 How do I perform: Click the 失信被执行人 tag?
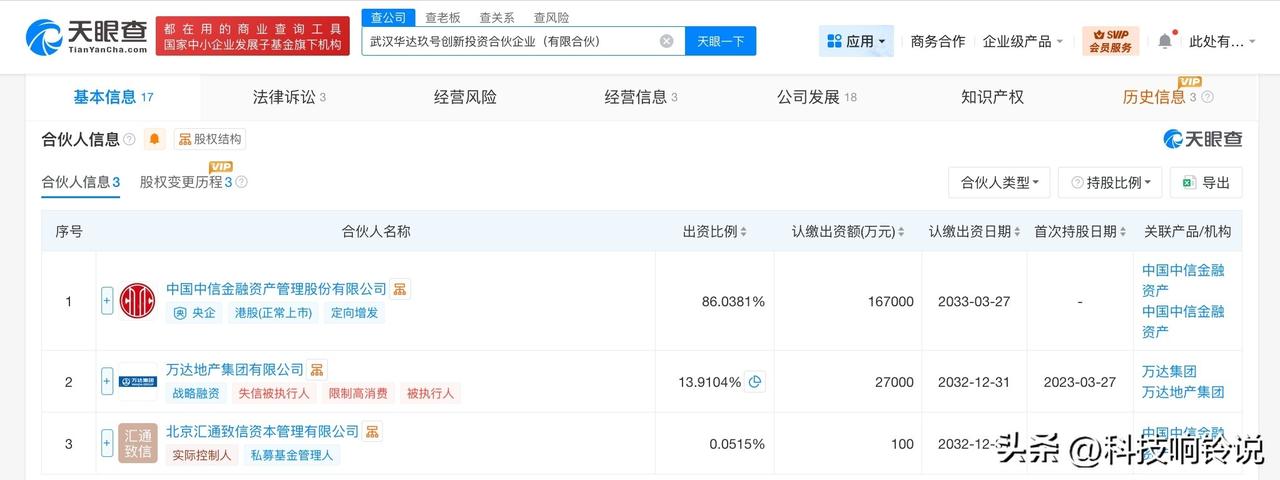[x=274, y=394]
